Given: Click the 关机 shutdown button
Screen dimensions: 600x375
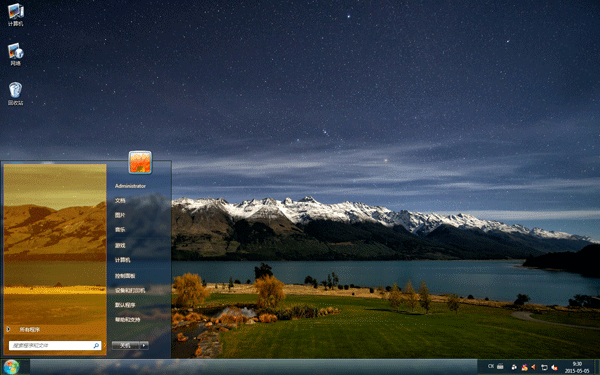Looking at the screenshot, I should (126, 346).
